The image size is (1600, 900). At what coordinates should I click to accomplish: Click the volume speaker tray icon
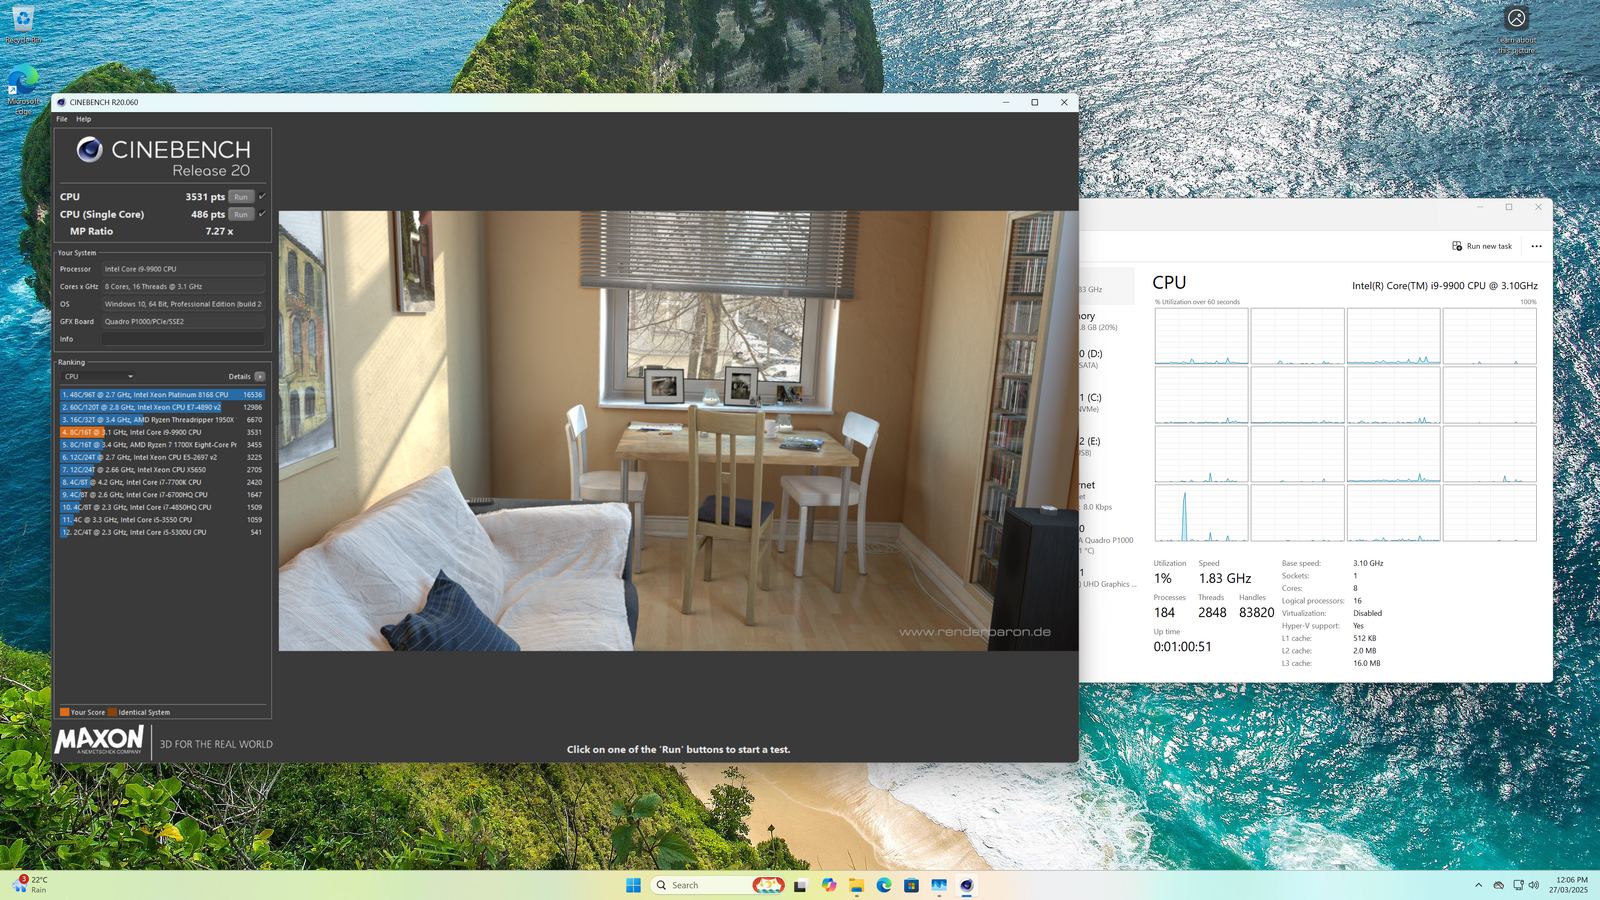(x=1534, y=885)
